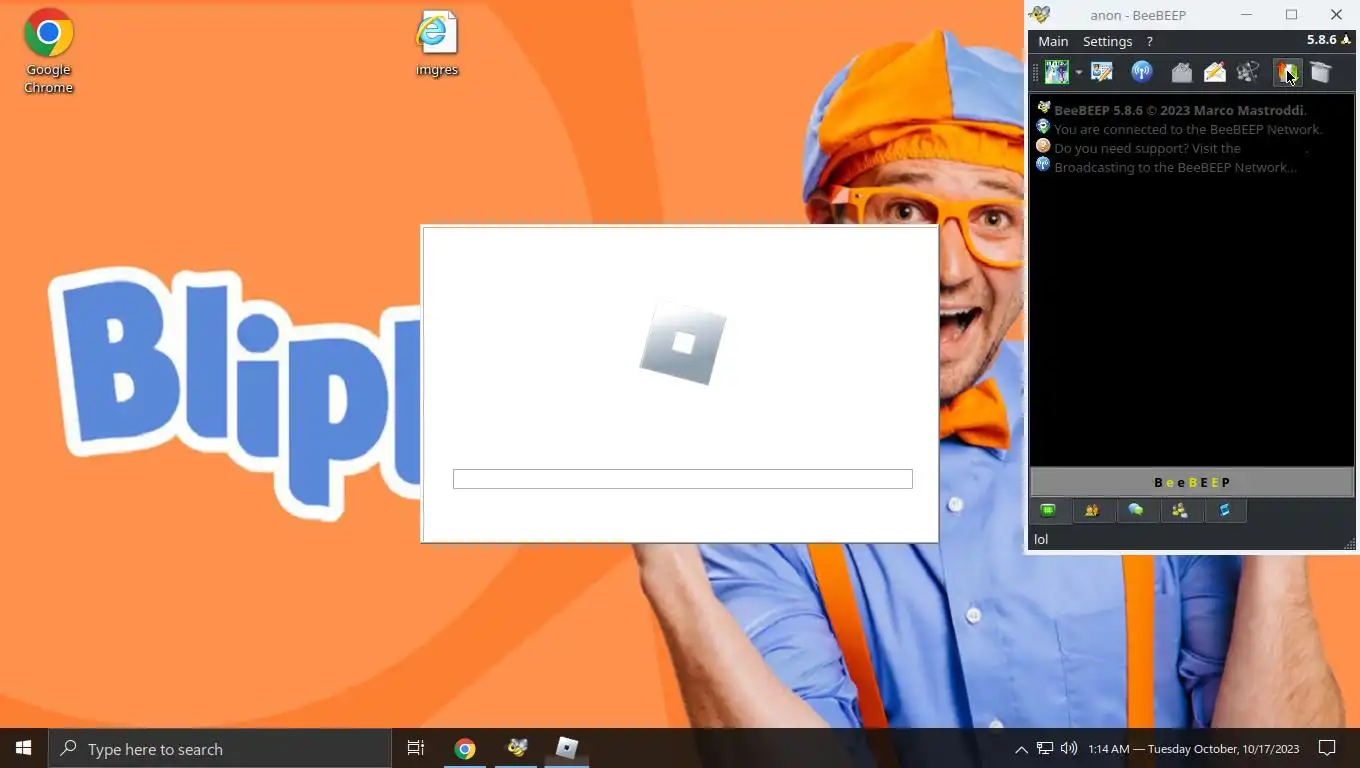Click the taskbar clock showing 1:14 AM
The image size is (1360, 768).
[1194, 749]
